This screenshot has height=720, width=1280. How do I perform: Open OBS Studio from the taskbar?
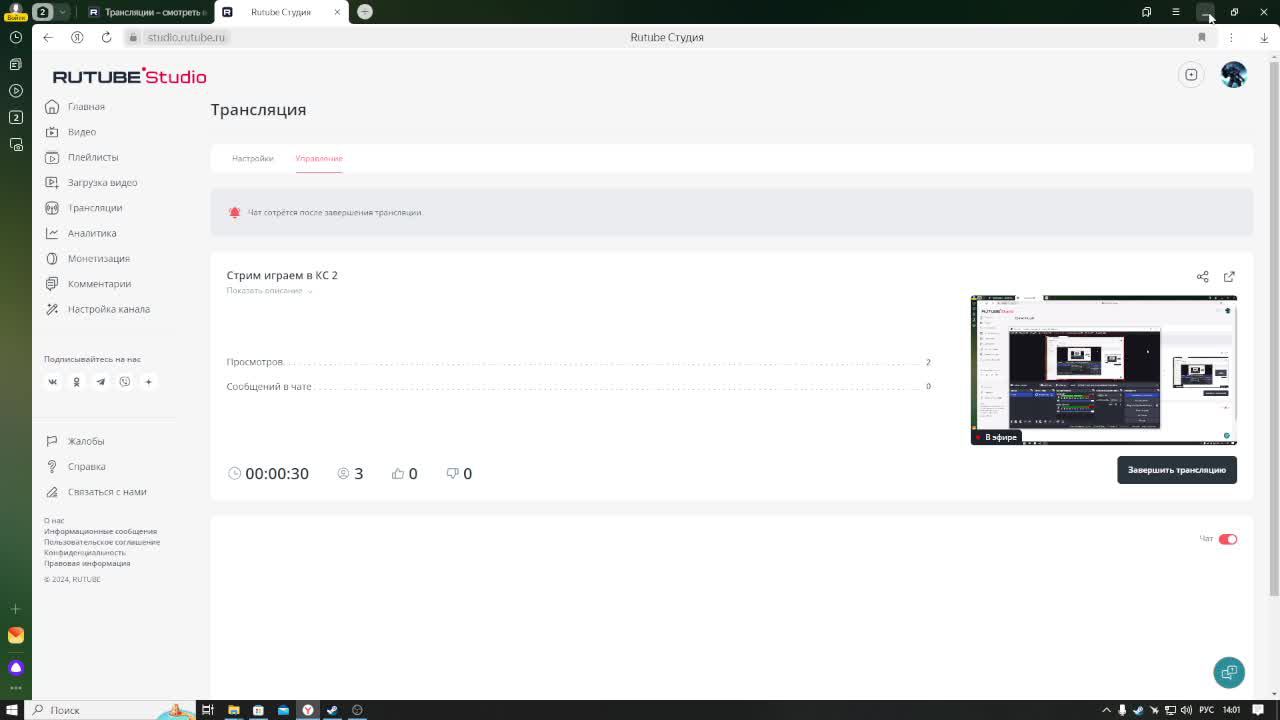pos(357,710)
